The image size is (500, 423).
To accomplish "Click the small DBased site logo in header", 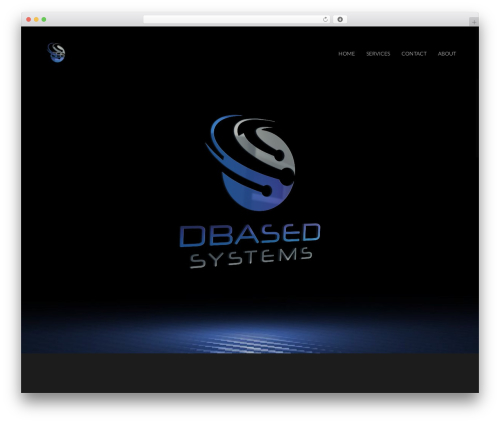I will click(x=56, y=52).
